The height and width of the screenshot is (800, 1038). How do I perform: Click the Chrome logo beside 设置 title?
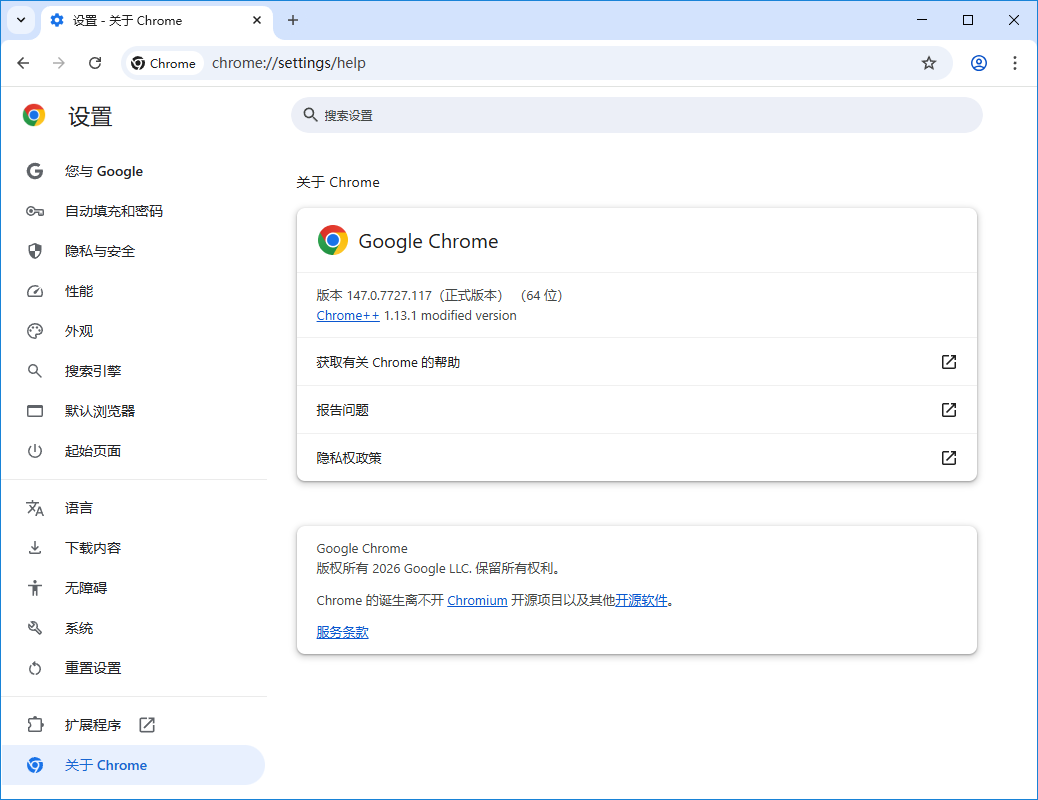[x=34, y=115]
